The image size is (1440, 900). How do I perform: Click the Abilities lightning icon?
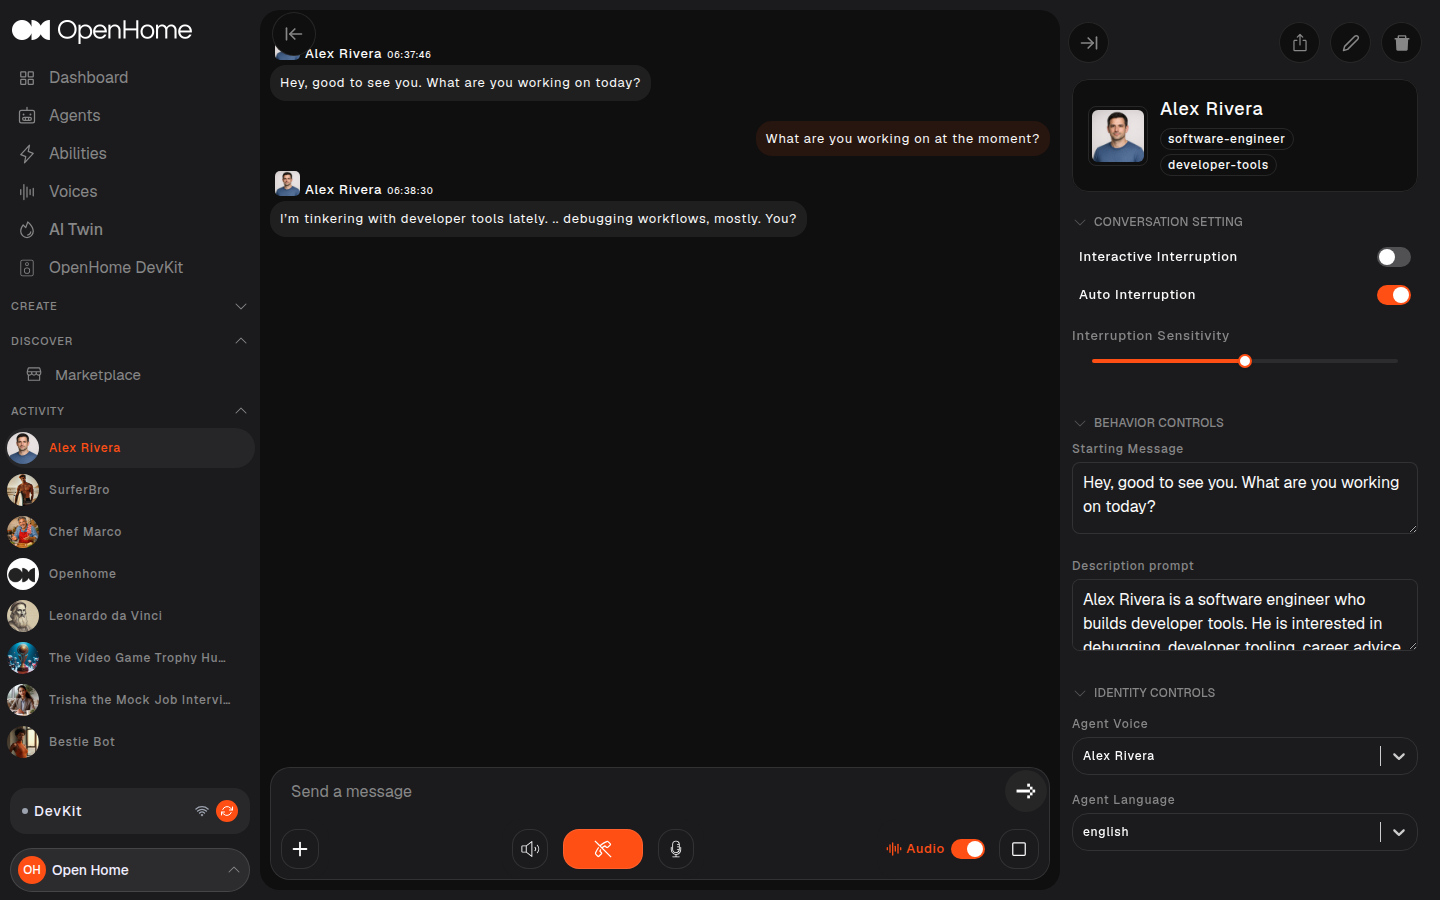point(27,154)
